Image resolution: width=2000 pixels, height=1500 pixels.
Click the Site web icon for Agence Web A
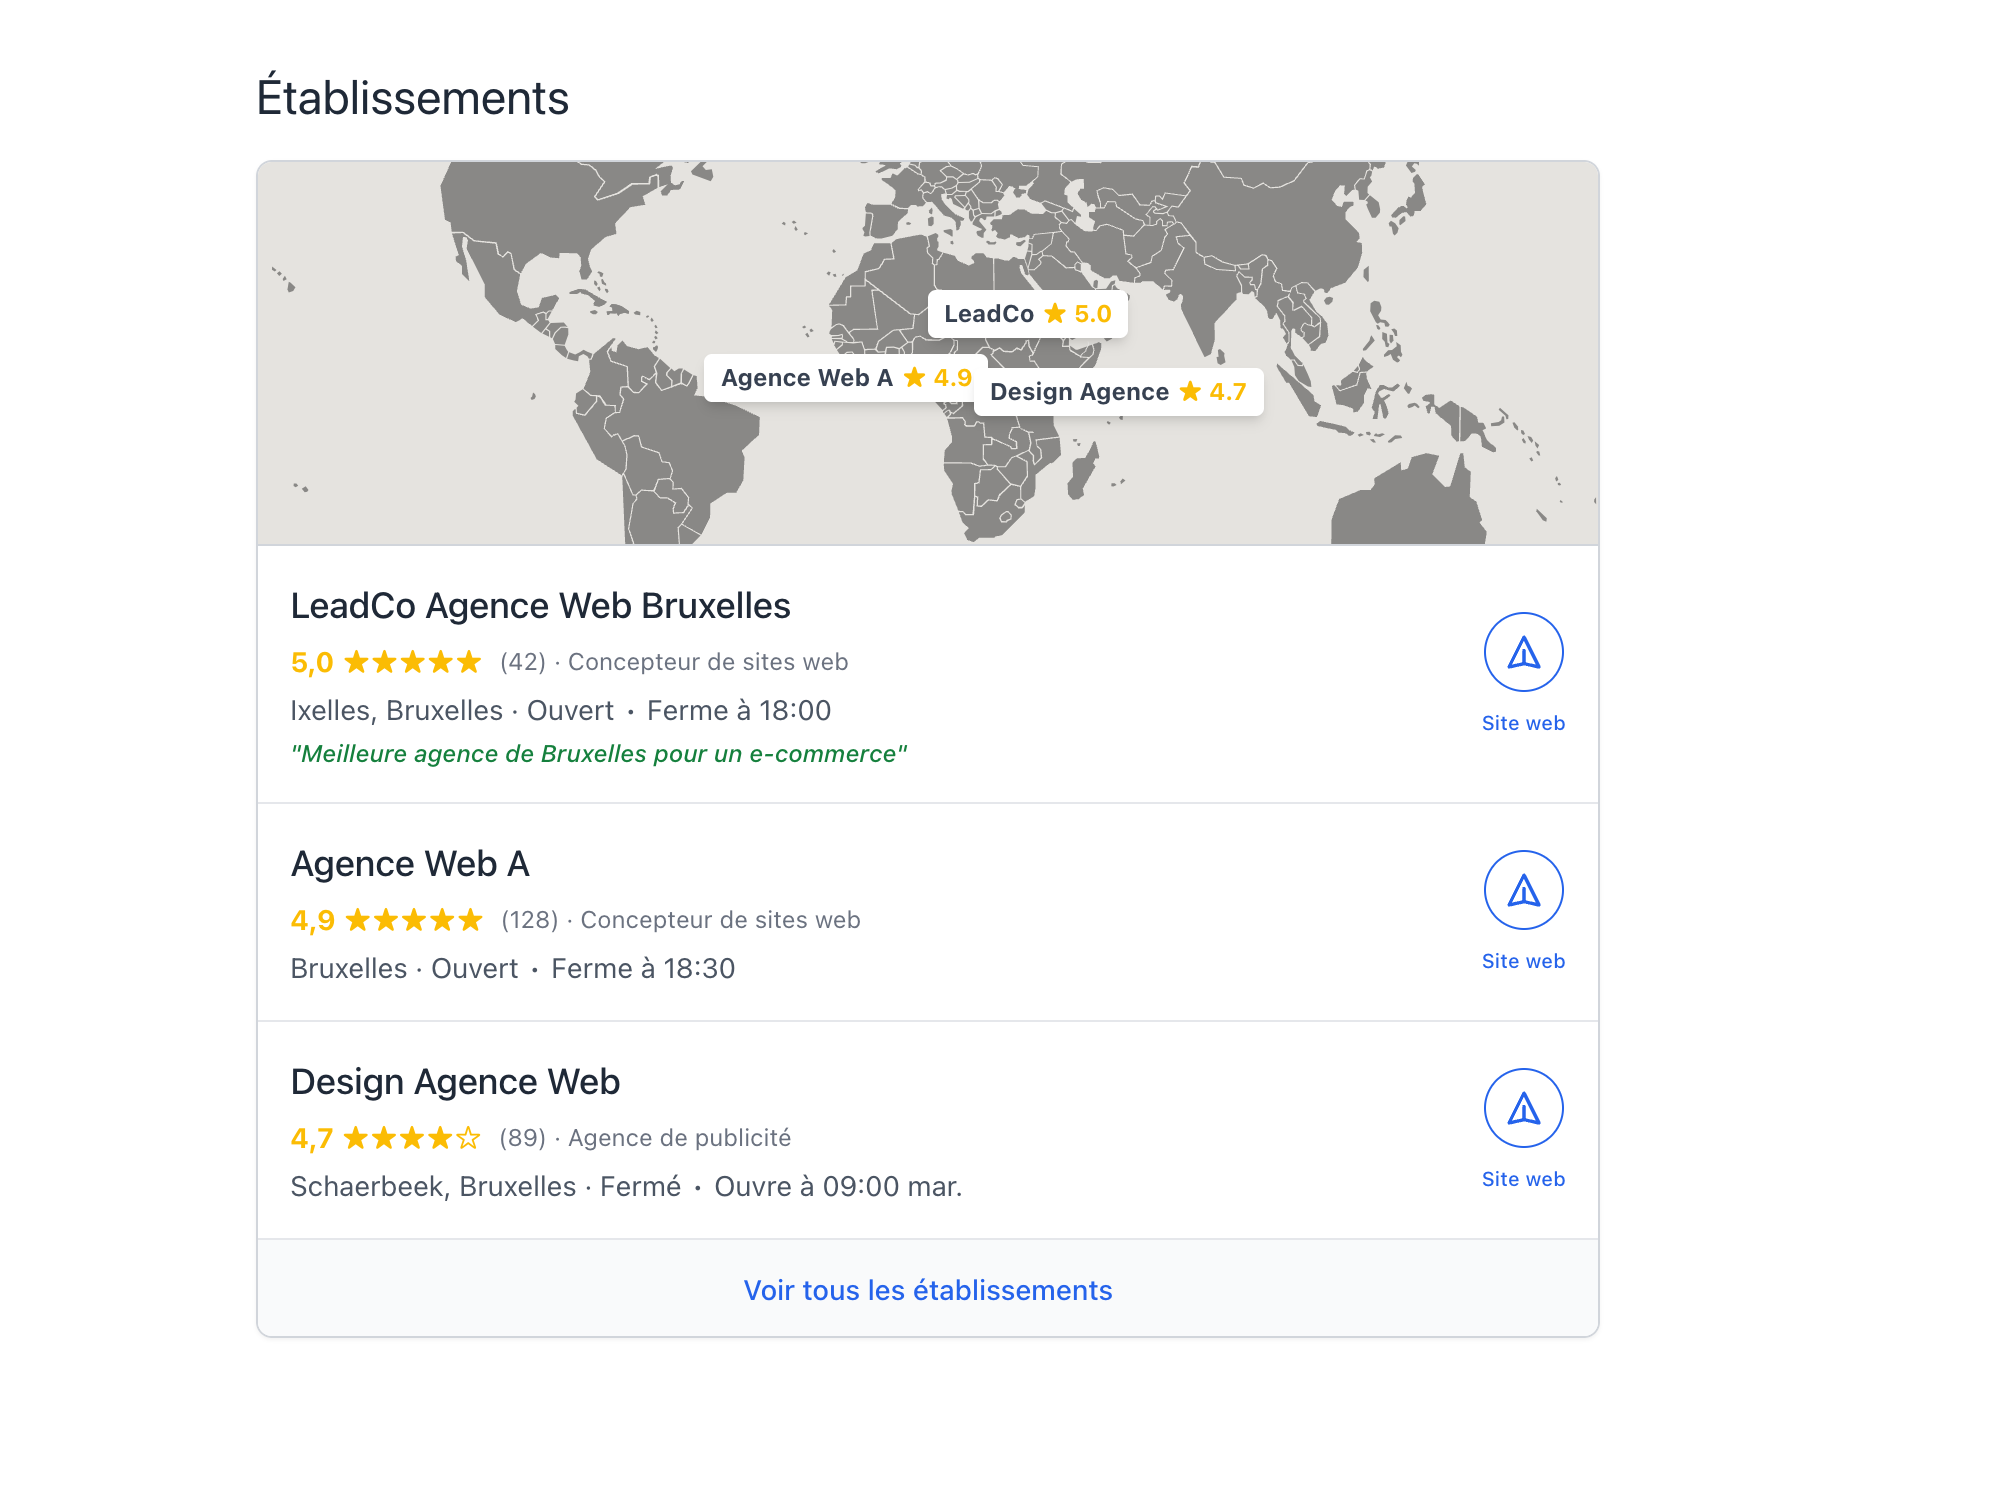(x=1522, y=889)
